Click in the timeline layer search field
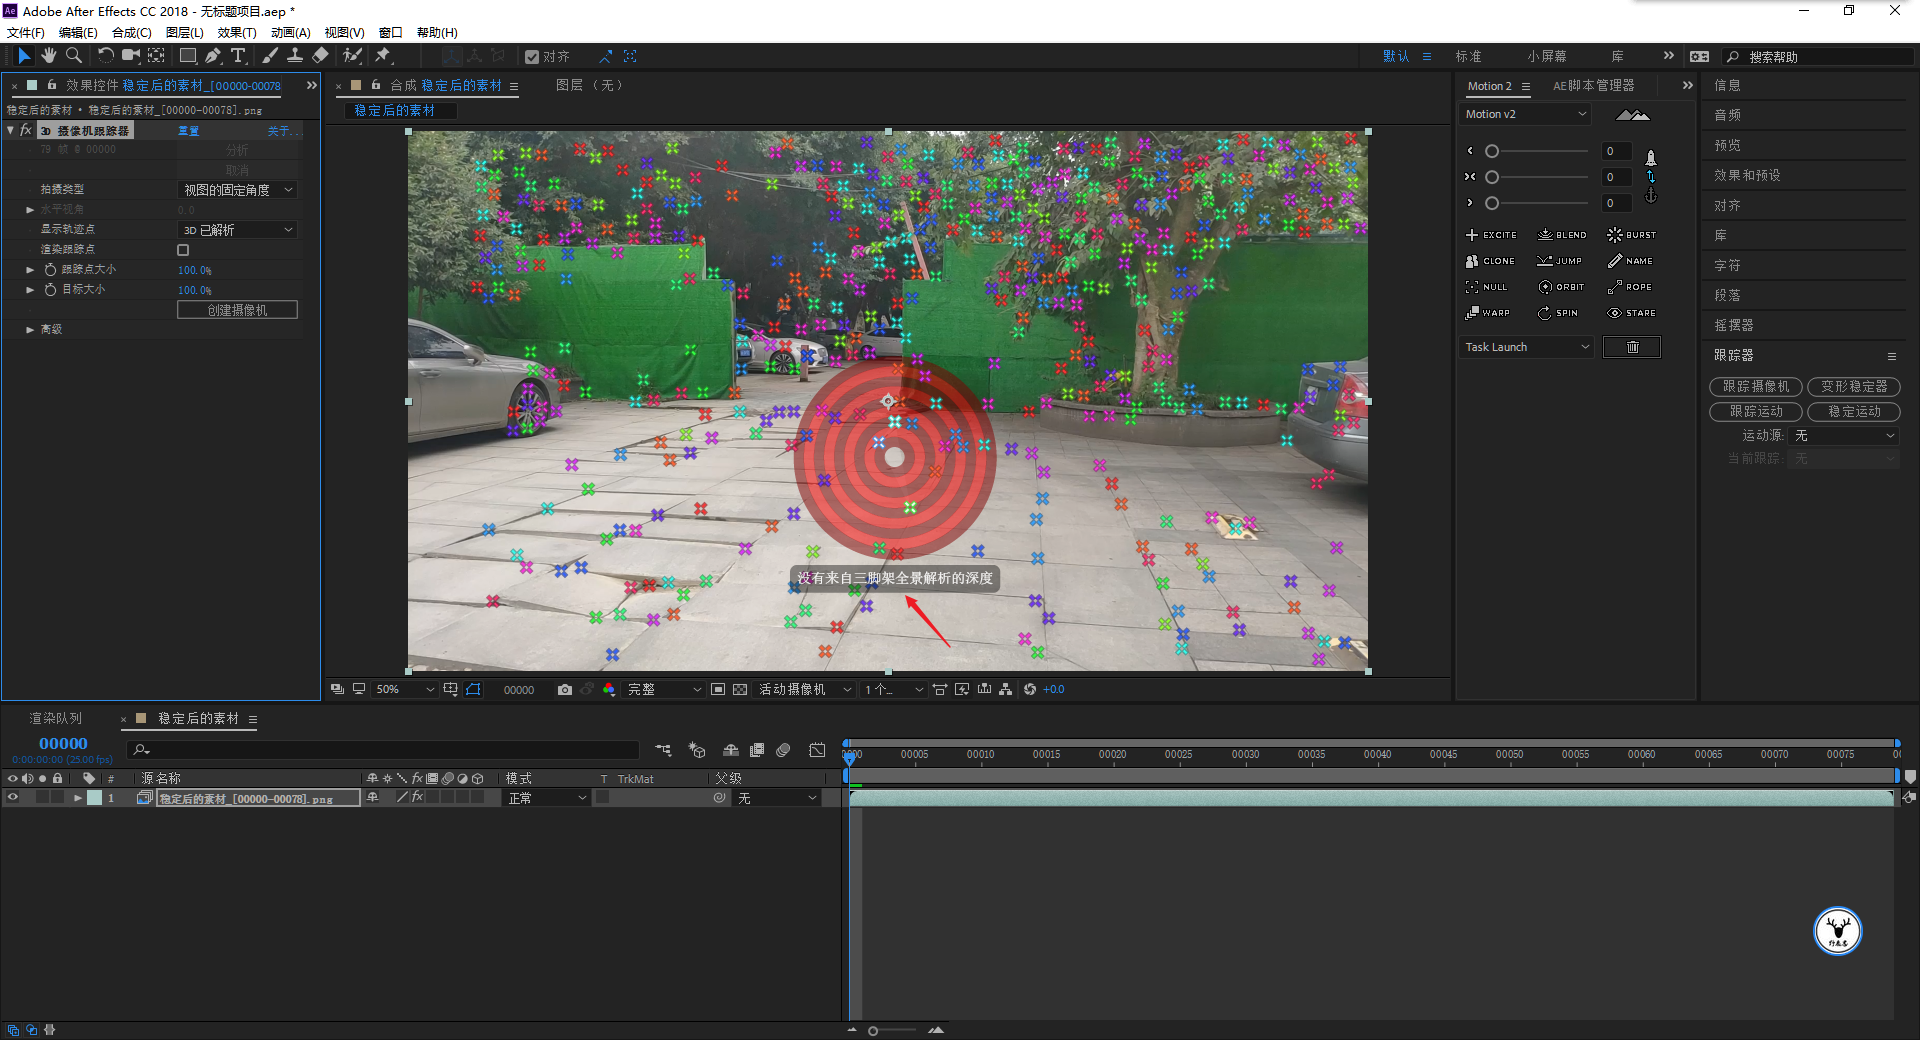Viewport: 1920px width, 1040px height. (x=382, y=750)
